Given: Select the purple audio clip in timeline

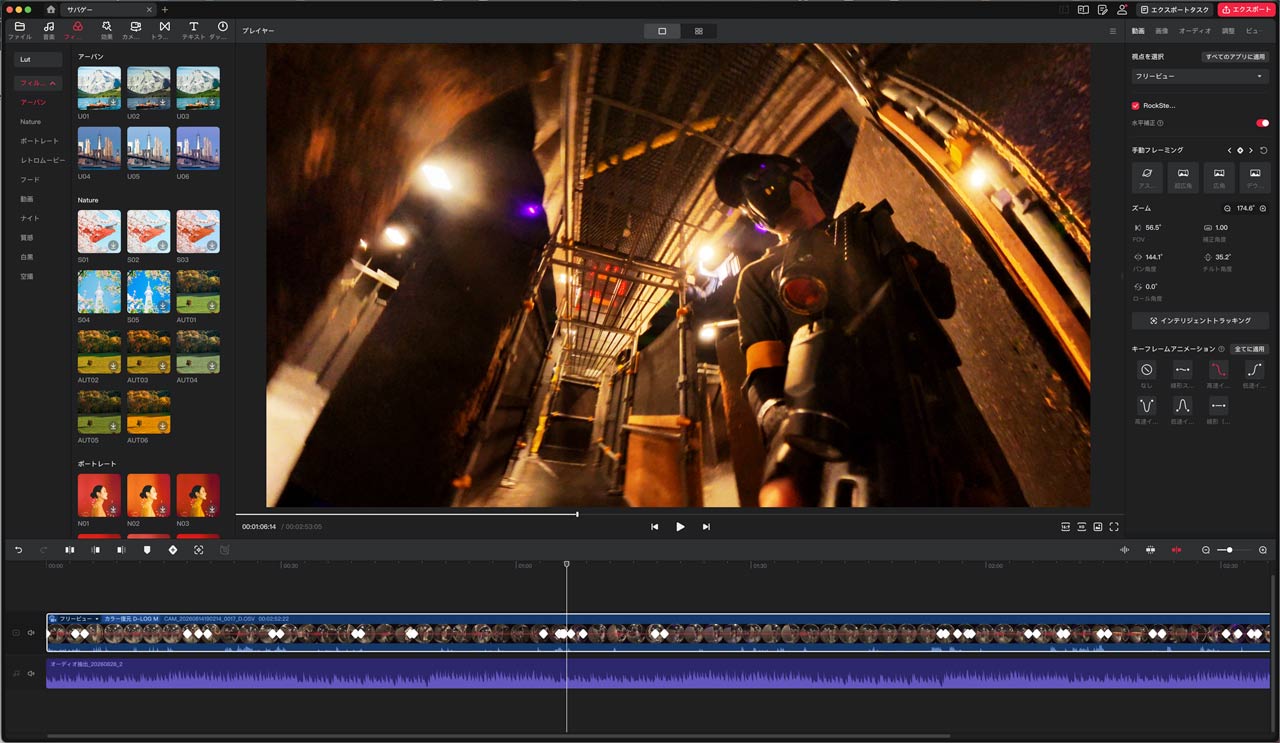Looking at the screenshot, I should tap(658, 673).
